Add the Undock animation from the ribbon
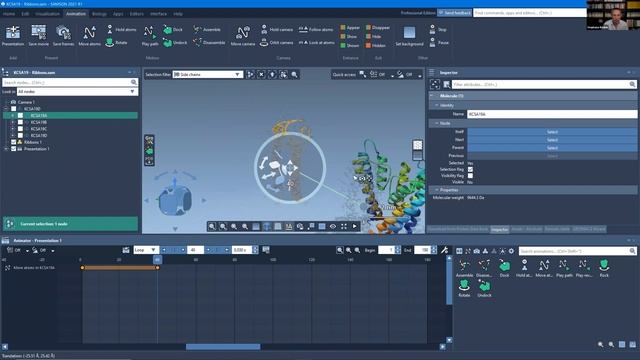 [x=175, y=42]
